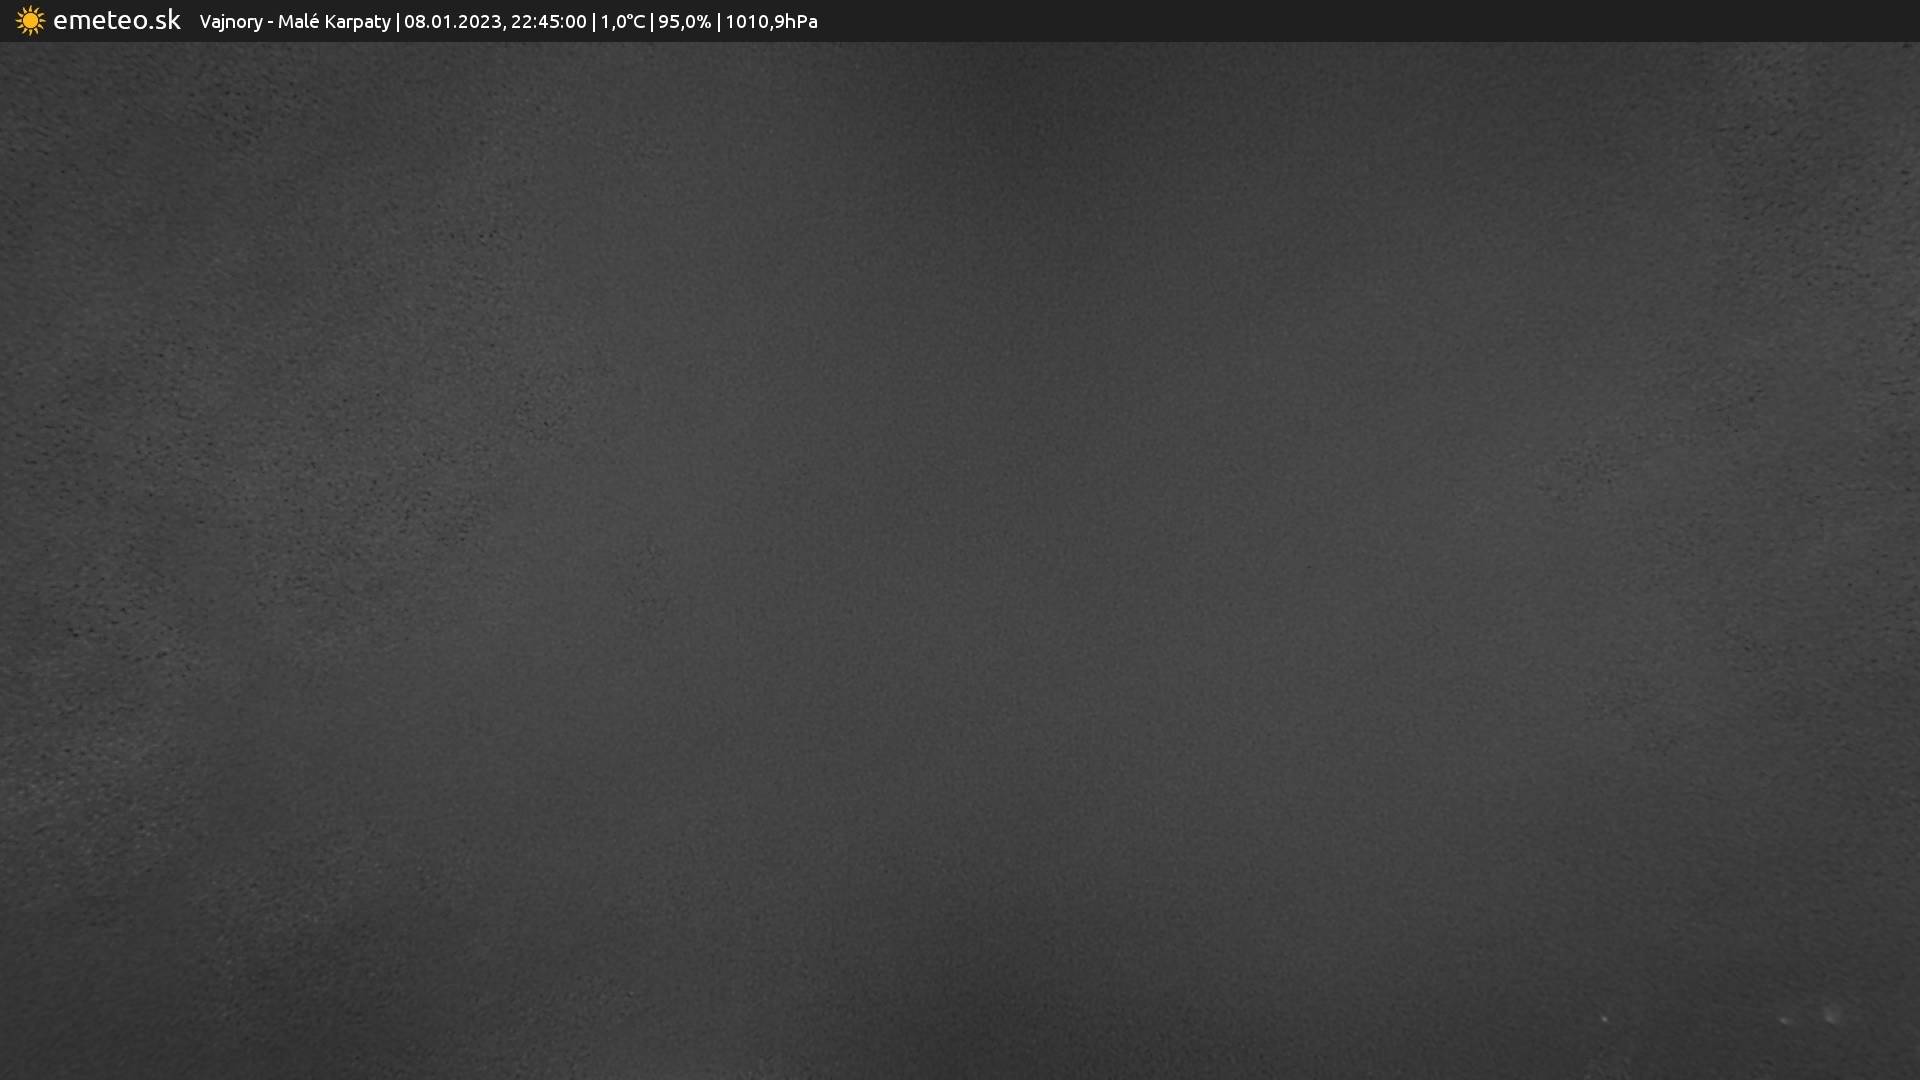
Task: Click the Karpaty word in the header
Action: pyautogui.click(x=357, y=22)
